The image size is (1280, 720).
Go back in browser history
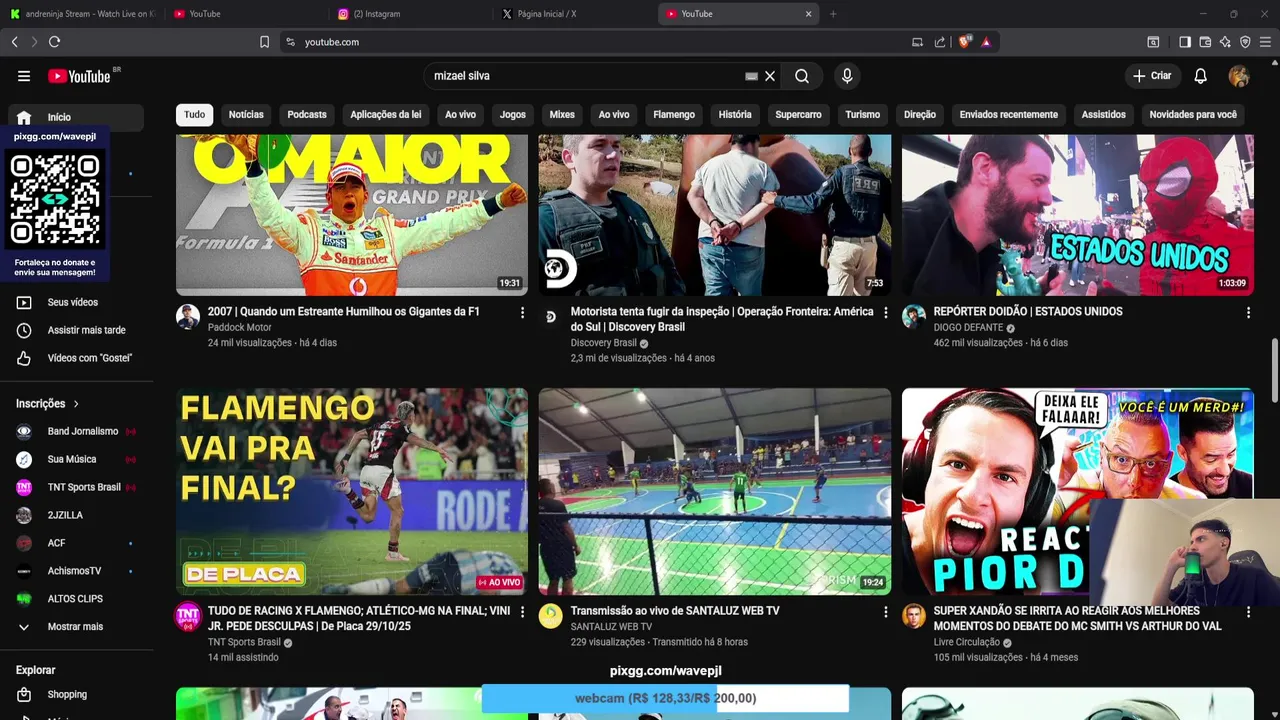point(14,42)
